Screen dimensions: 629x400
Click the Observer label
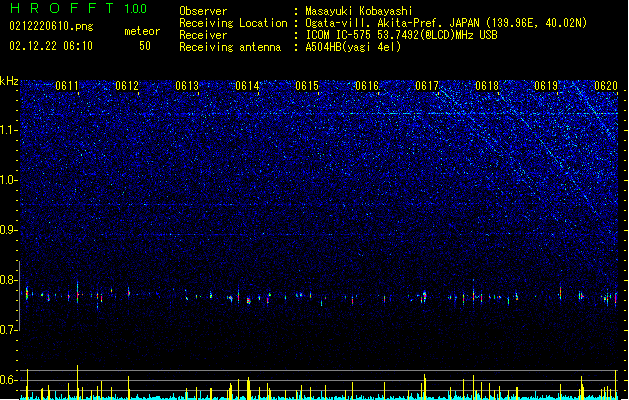pos(203,11)
